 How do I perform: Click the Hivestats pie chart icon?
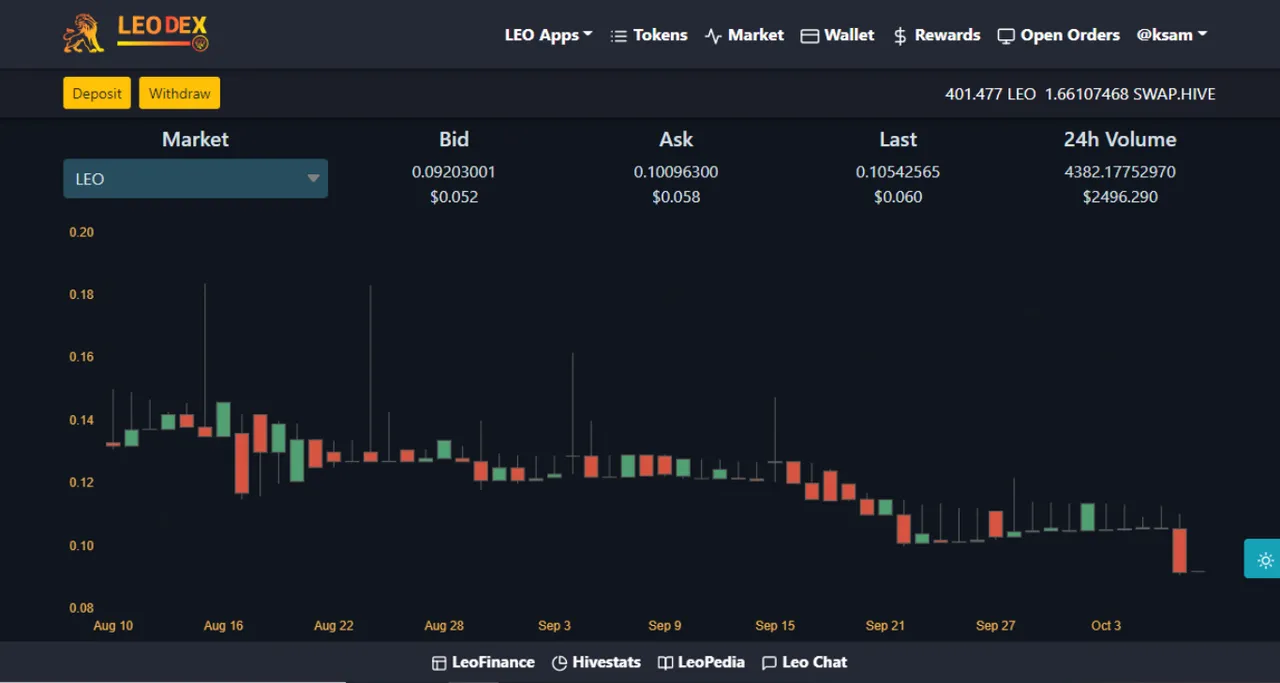[x=560, y=663]
